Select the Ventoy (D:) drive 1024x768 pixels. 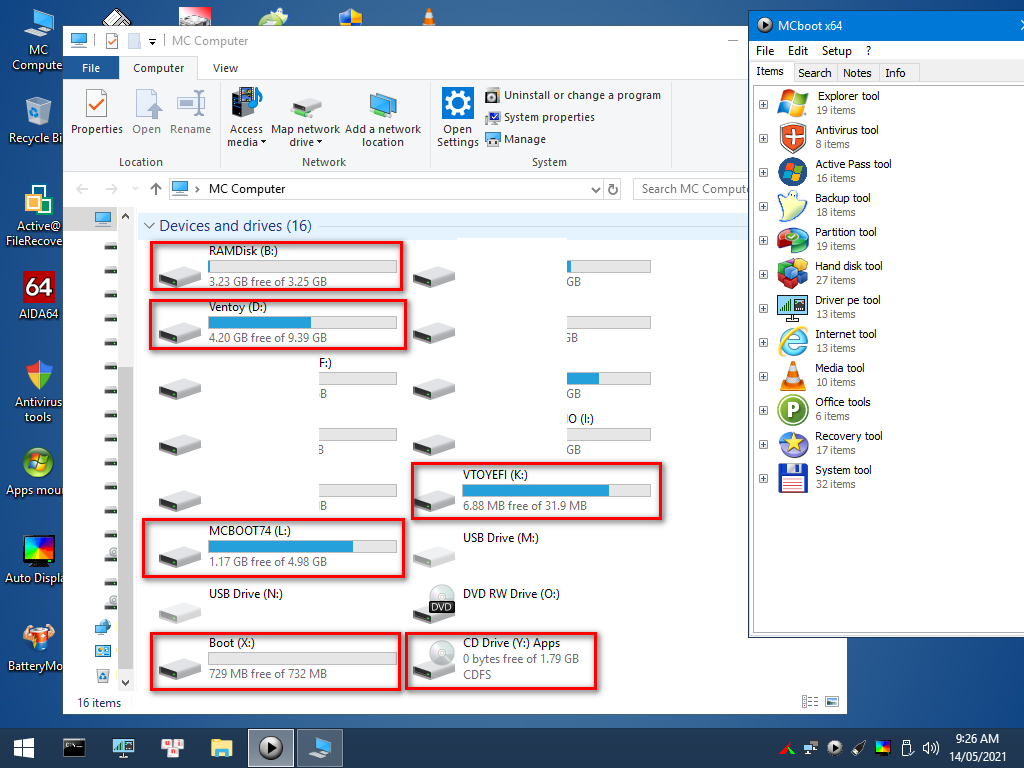coord(278,325)
